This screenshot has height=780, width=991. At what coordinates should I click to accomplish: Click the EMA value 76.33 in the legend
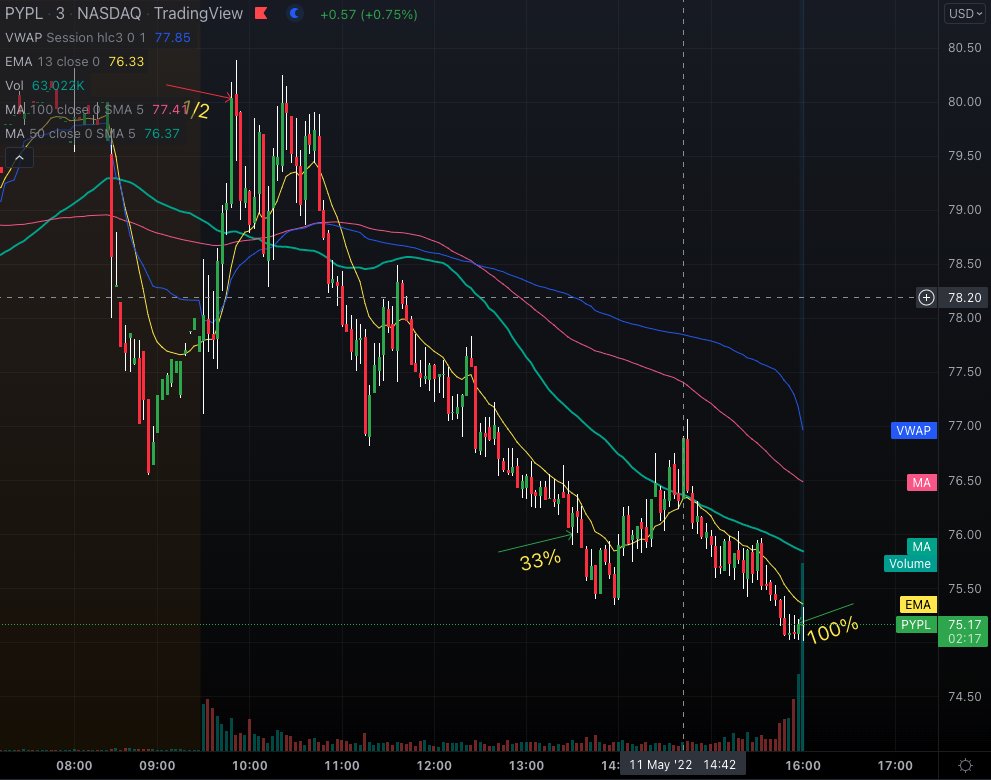[x=126, y=61]
